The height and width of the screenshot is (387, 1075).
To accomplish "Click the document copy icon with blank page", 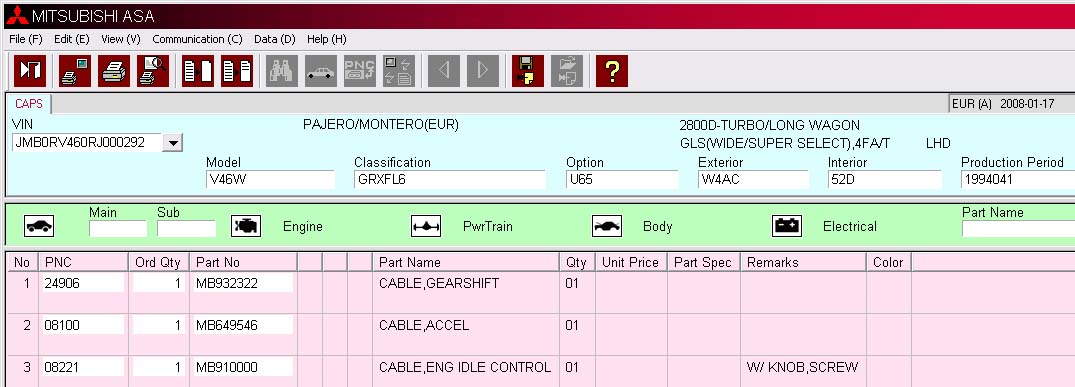I will click(x=197, y=71).
